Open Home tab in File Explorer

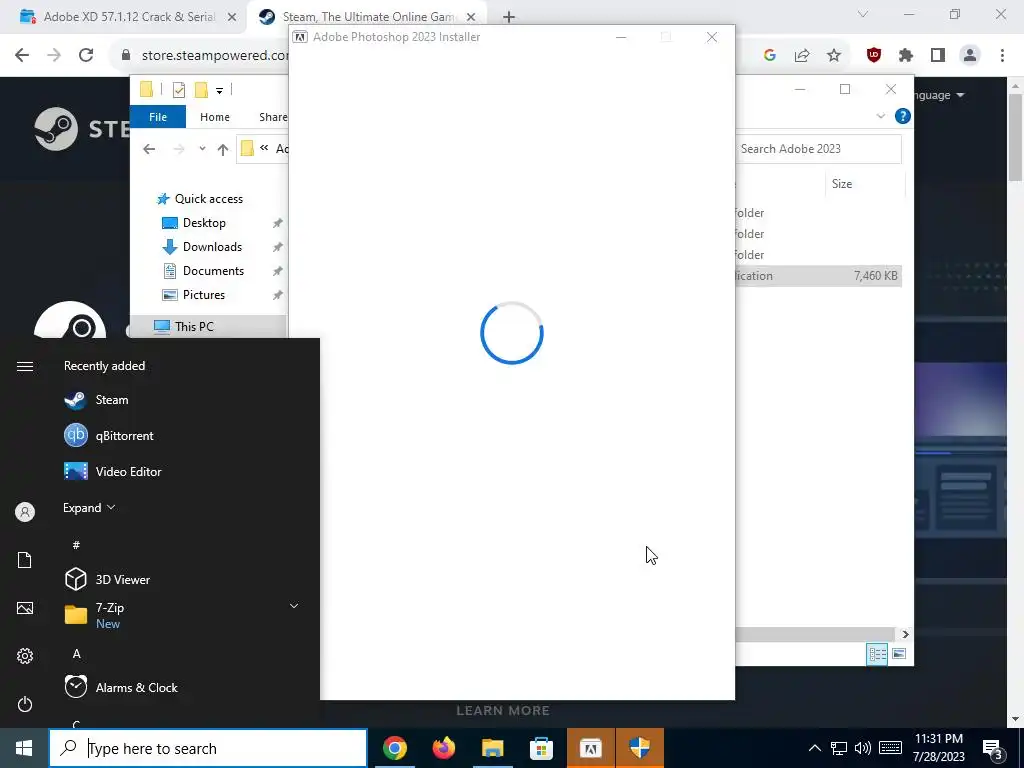(x=215, y=117)
